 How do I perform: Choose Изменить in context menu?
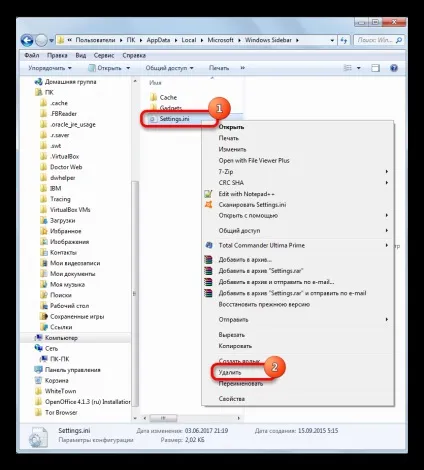coord(232,149)
